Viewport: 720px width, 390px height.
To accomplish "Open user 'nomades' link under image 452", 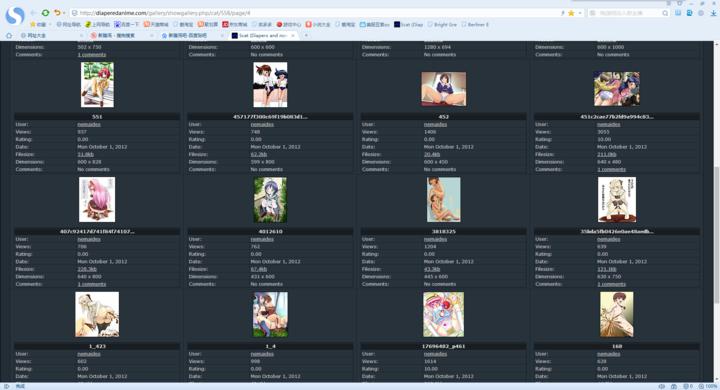I will (x=435, y=124).
